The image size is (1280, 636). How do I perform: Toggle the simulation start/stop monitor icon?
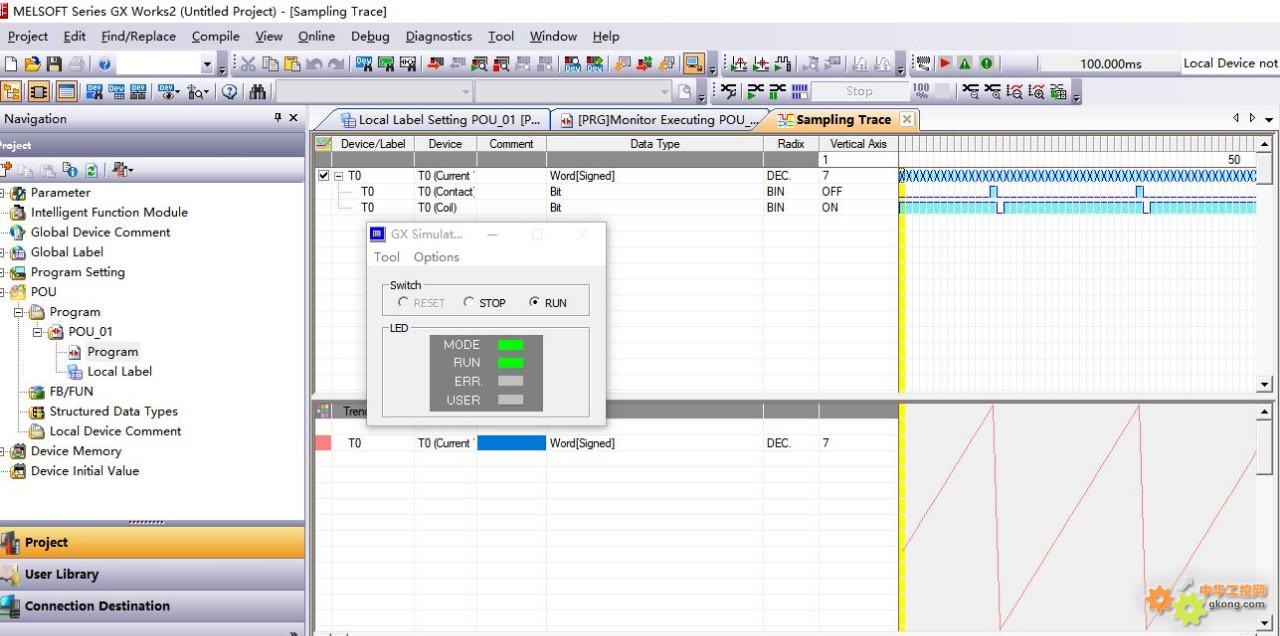tap(693, 64)
